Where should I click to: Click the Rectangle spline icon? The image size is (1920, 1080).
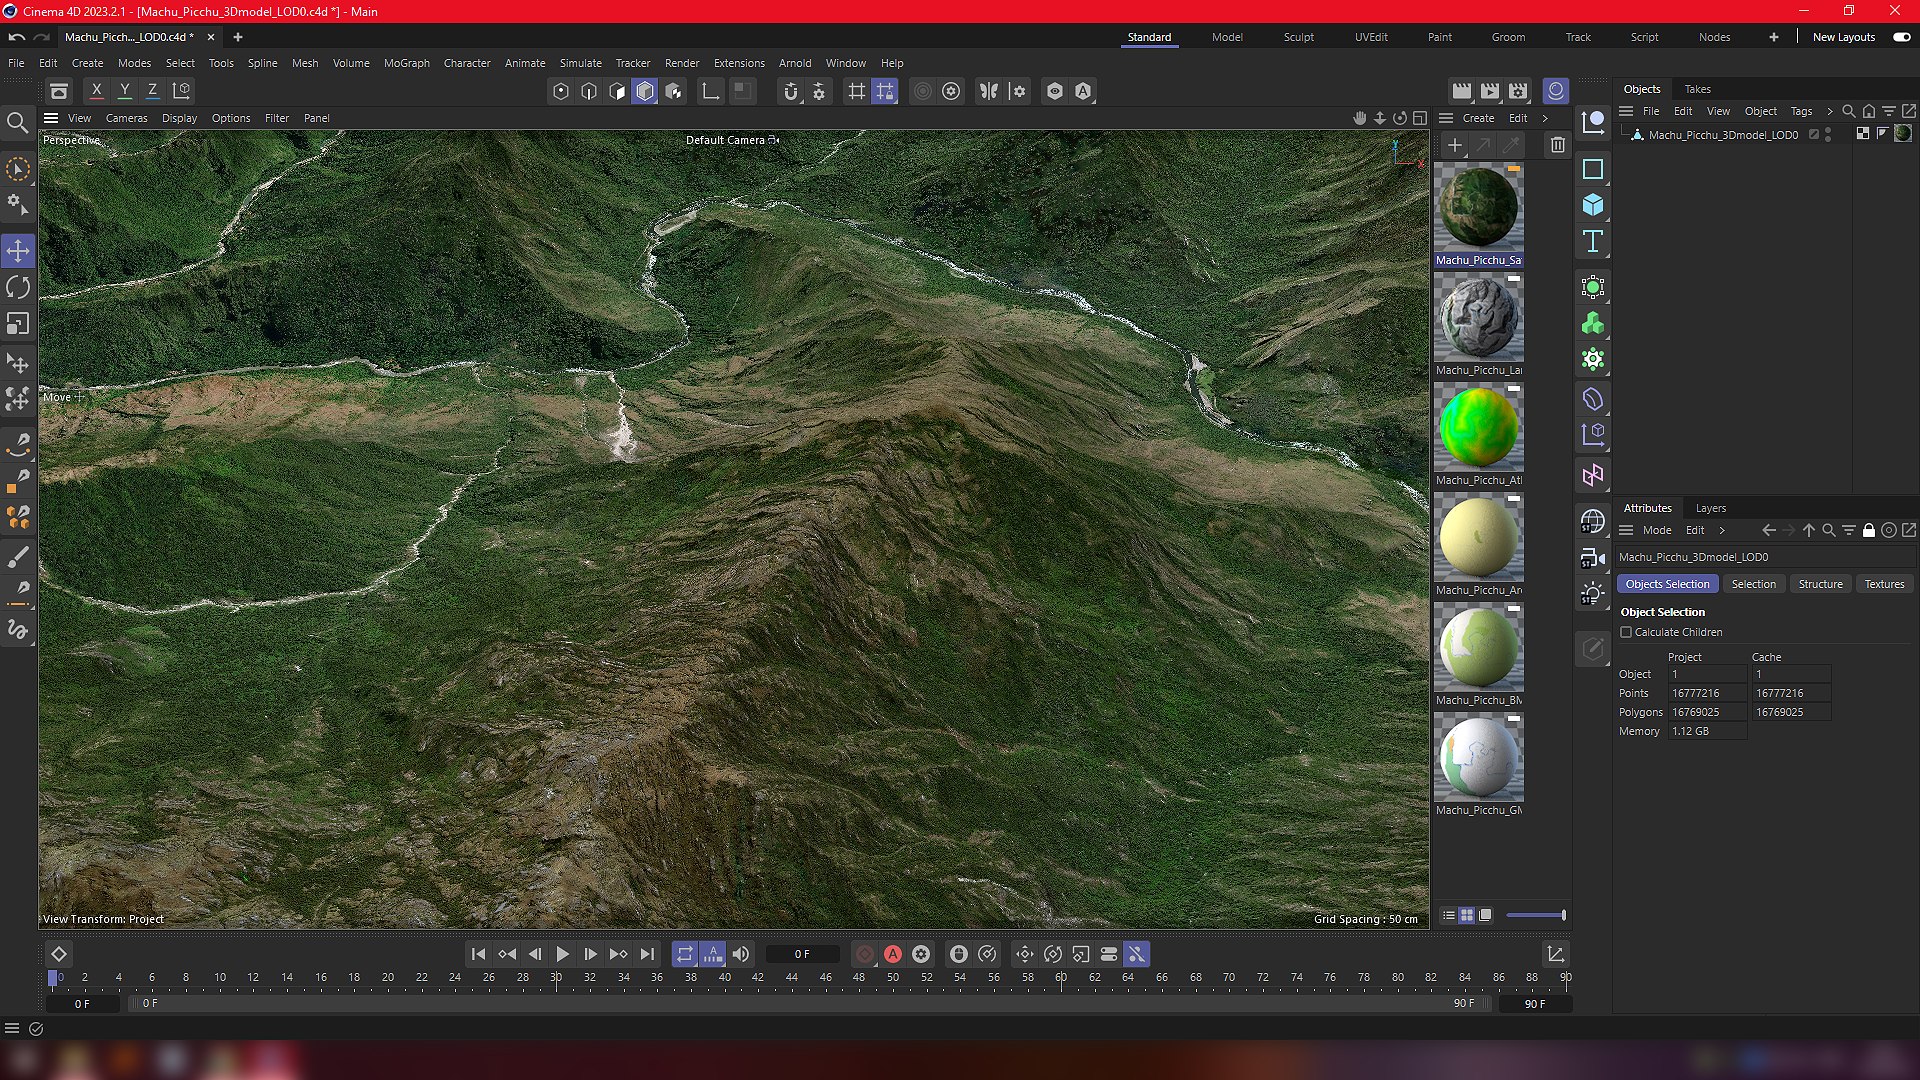tap(1593, 169)
